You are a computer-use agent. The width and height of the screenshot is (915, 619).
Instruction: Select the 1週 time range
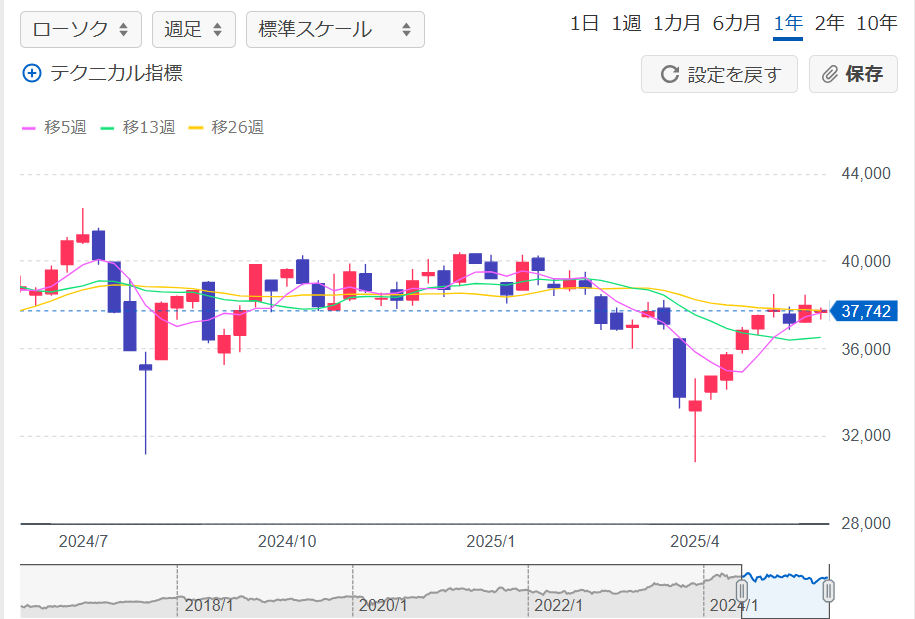pos(626,23)
